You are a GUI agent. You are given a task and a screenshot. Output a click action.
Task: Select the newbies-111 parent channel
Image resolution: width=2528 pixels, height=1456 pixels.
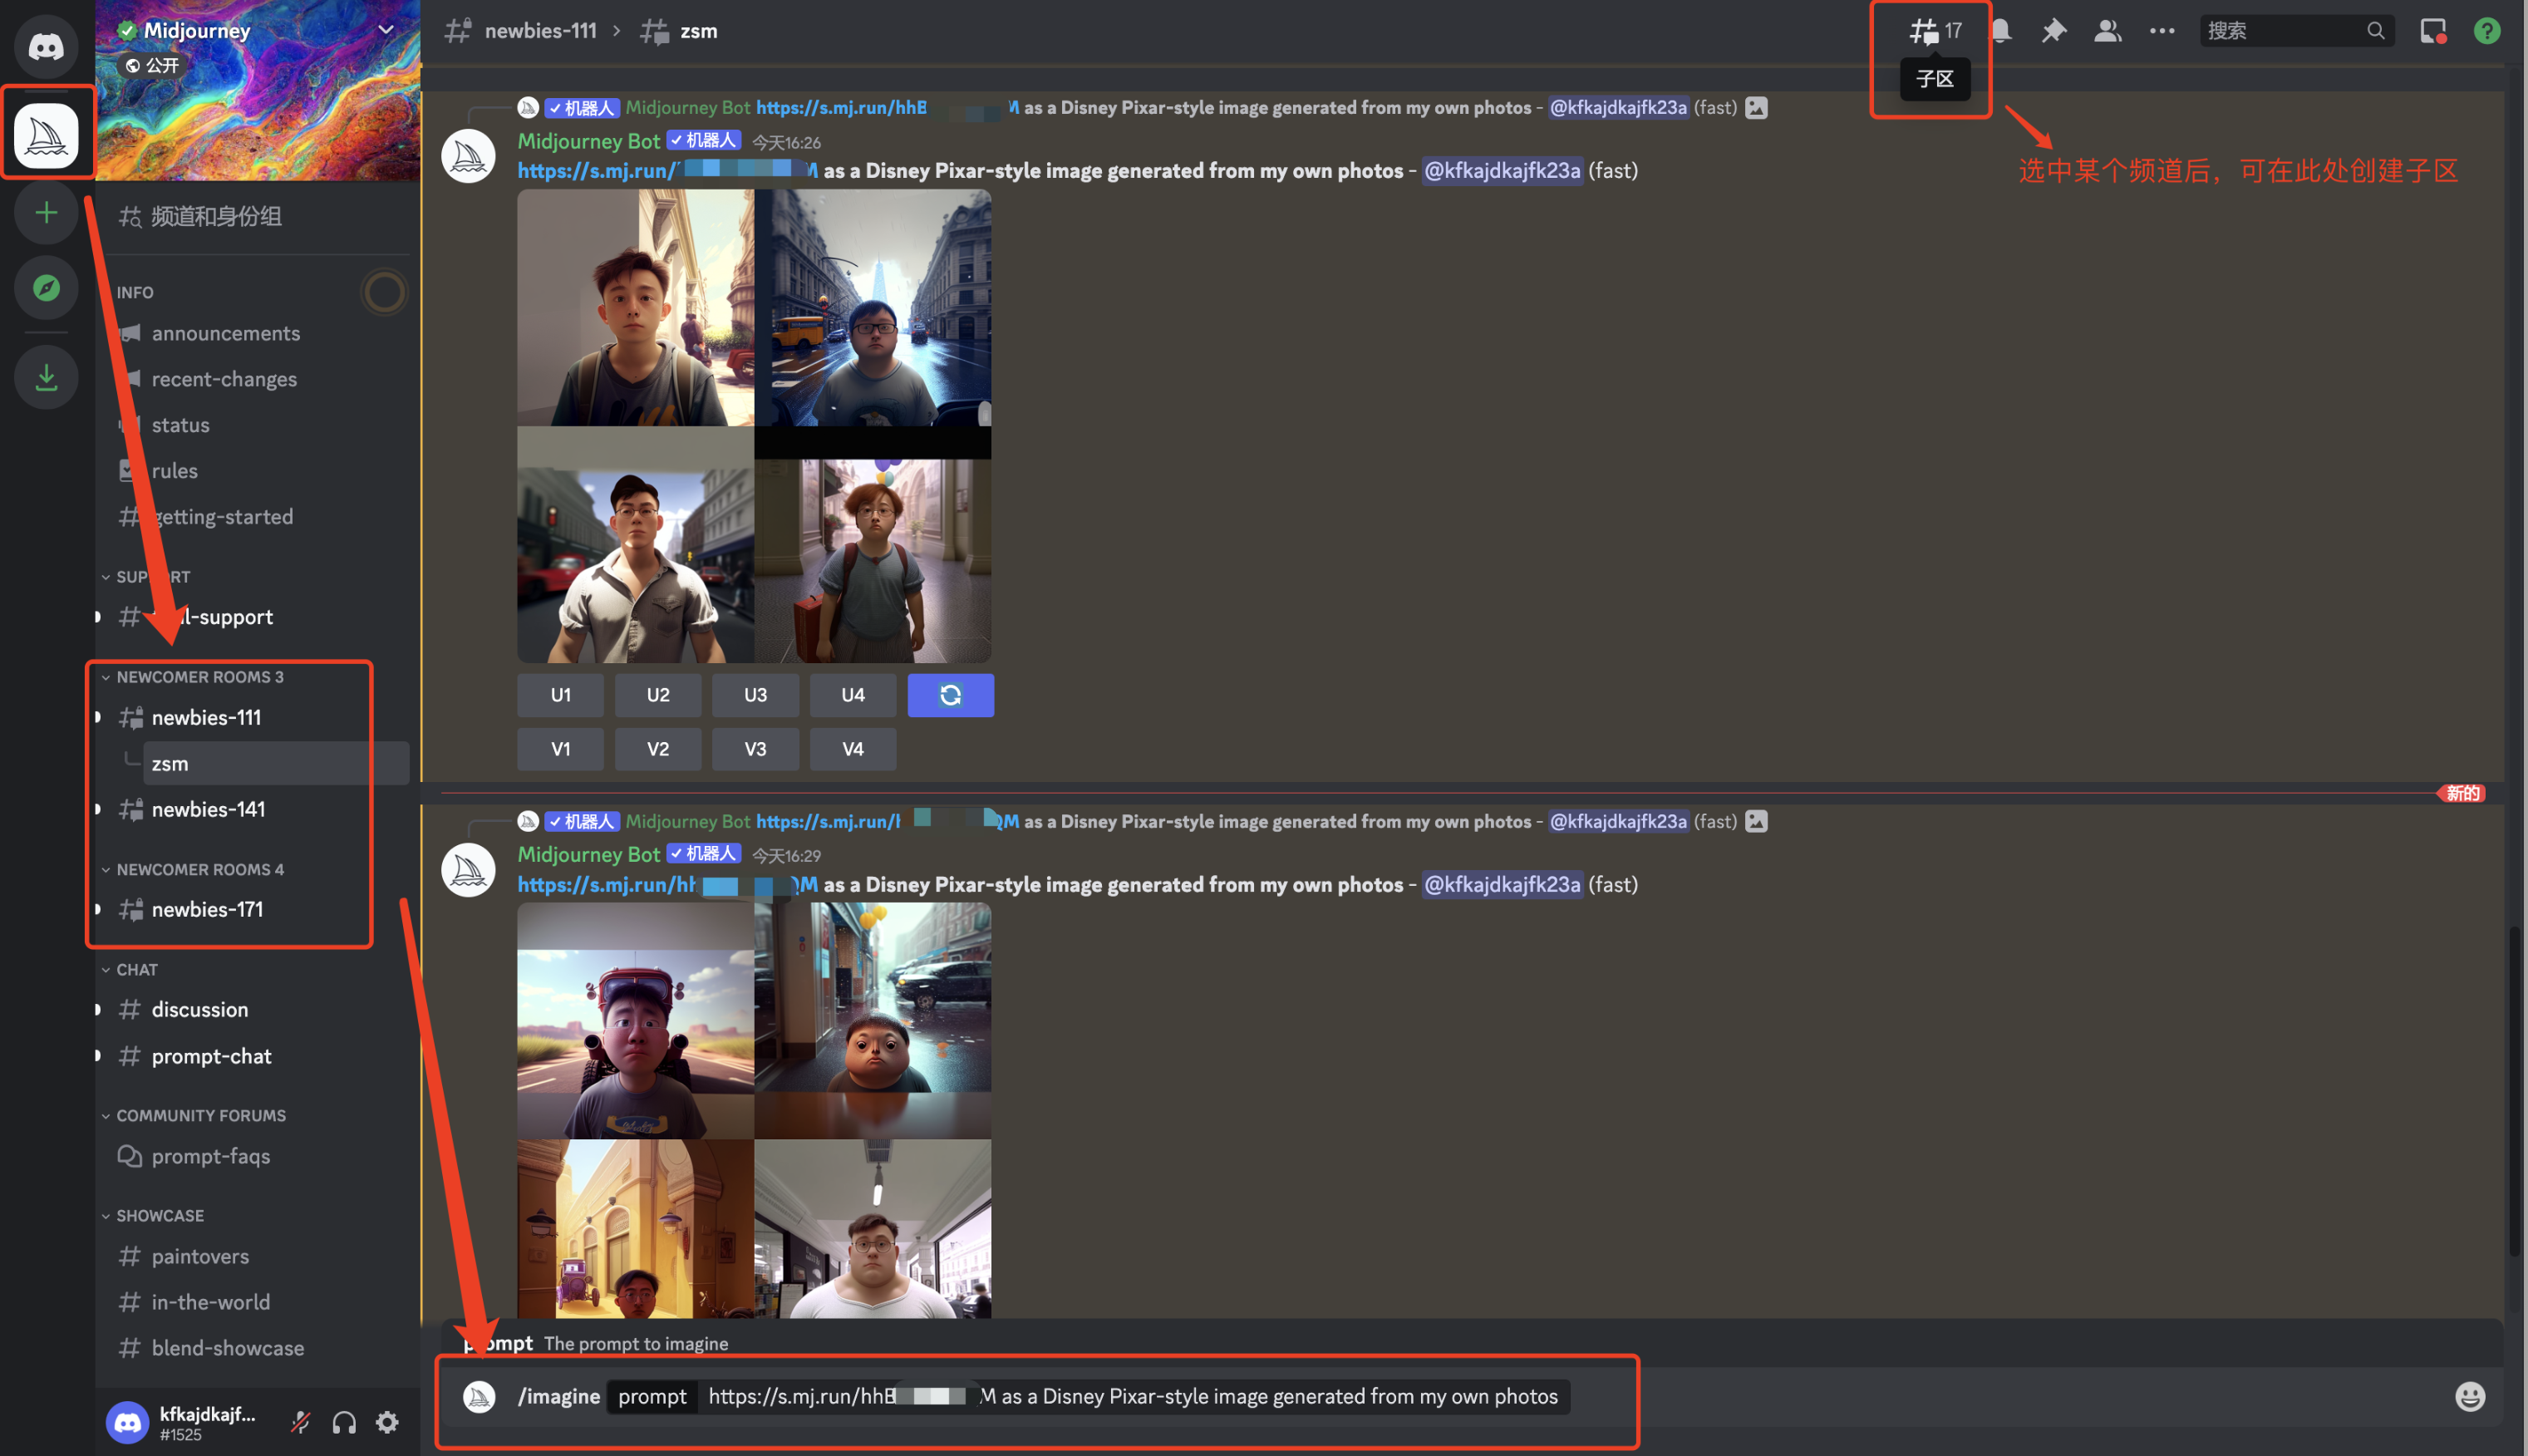pos(207,715)
